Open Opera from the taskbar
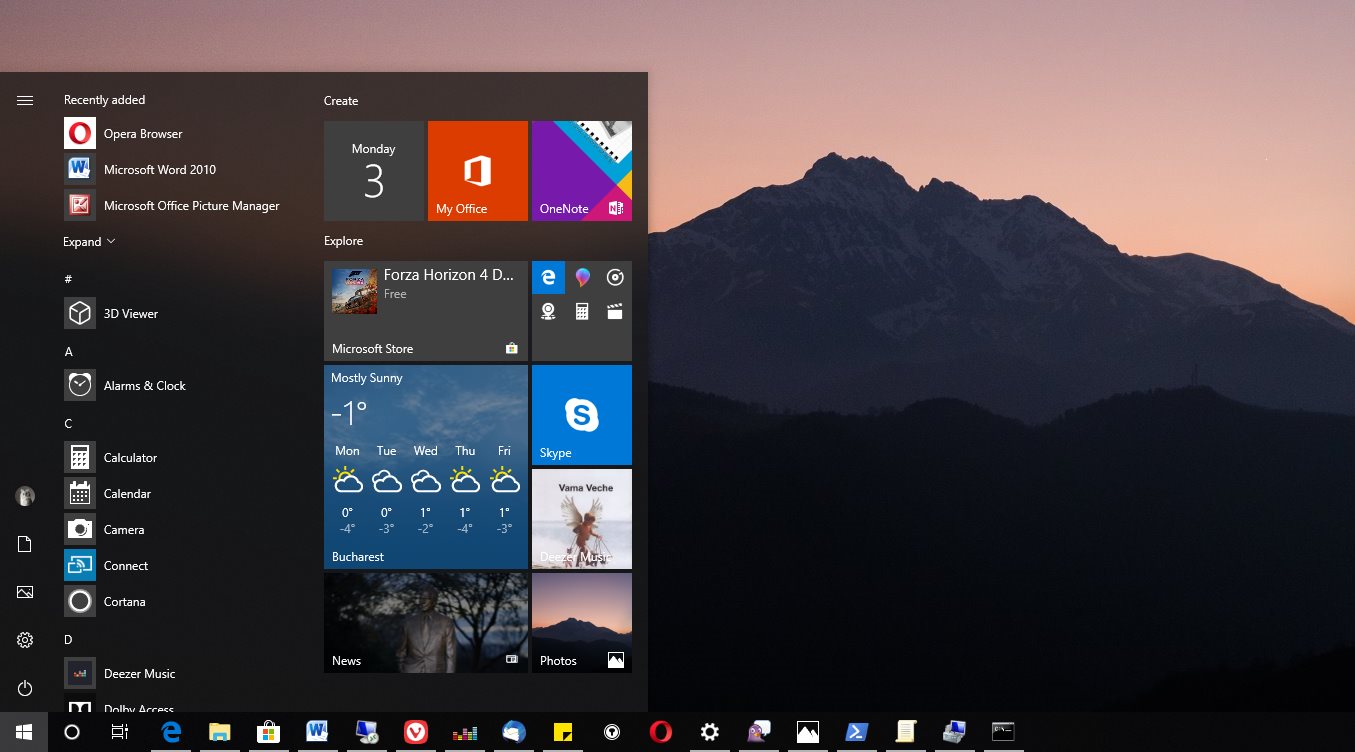This screenshot has width=1355, height=752. [661, 732]
